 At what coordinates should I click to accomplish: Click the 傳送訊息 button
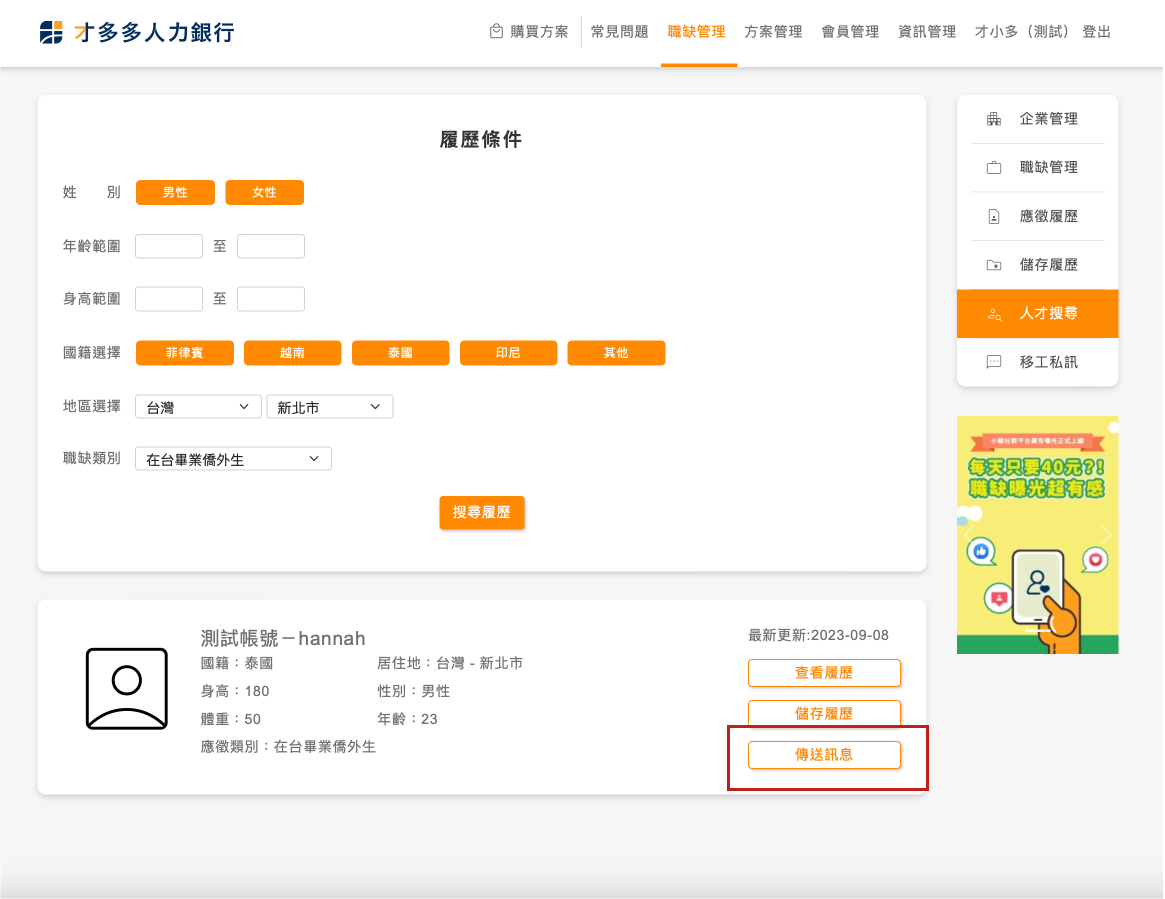coord(824,755)
